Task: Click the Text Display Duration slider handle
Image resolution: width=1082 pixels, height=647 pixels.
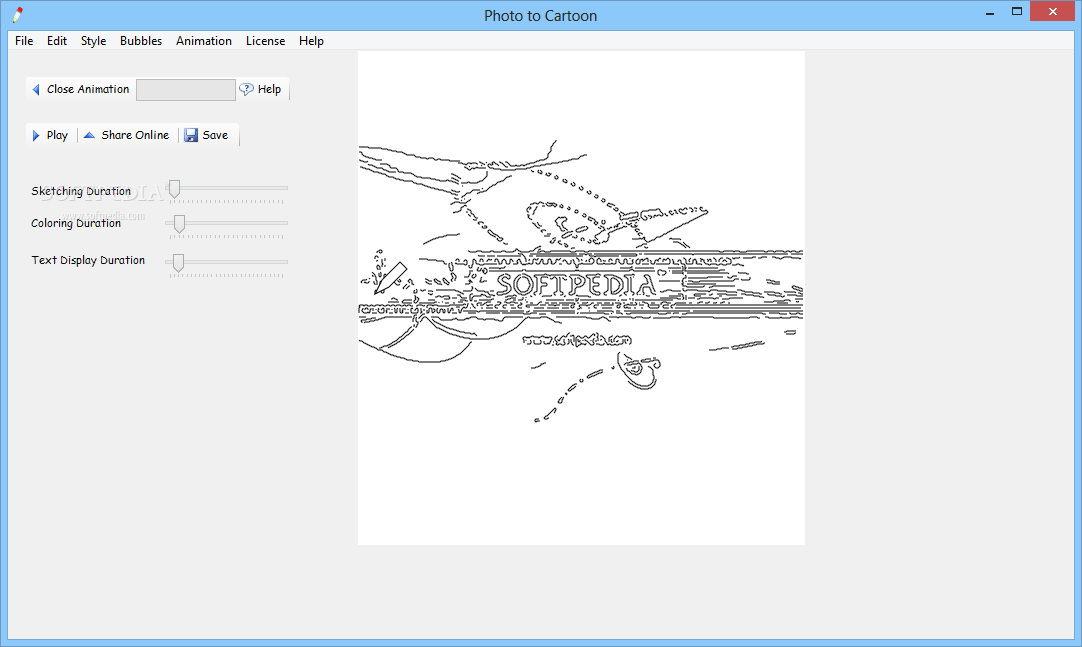Action: pyautogui.click(x=179, y=263)
